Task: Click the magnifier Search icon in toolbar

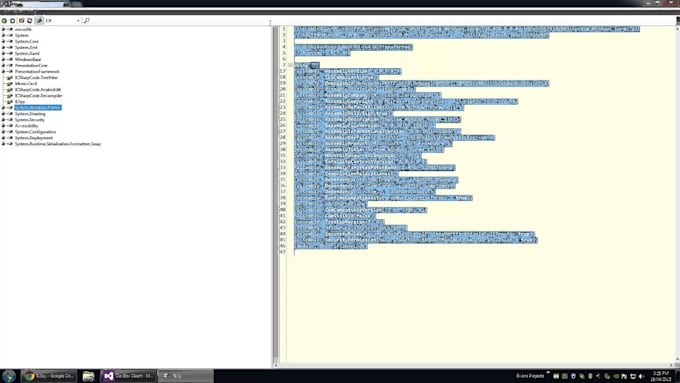Action: tap(86, 20)
